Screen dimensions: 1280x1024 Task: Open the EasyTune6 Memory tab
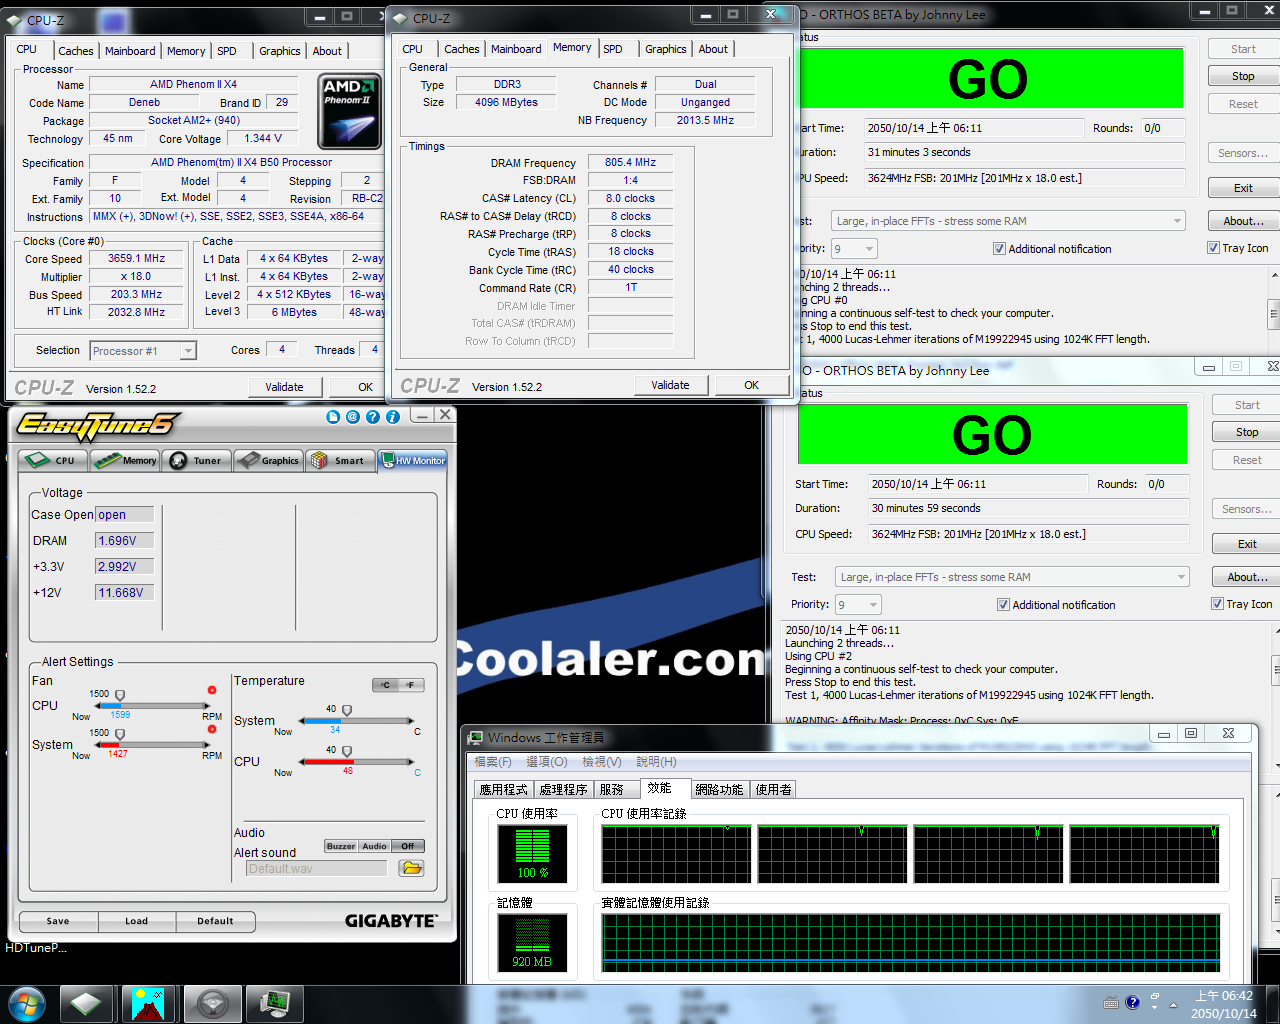[x=125, y=461]
